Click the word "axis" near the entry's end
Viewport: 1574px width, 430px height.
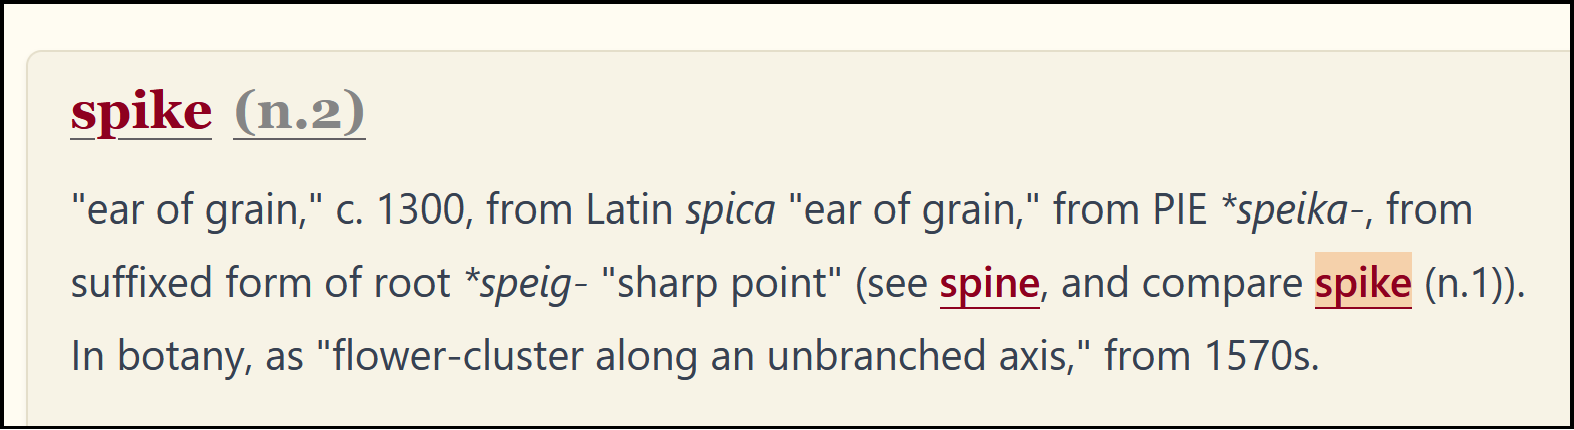tap(1040, 356)
